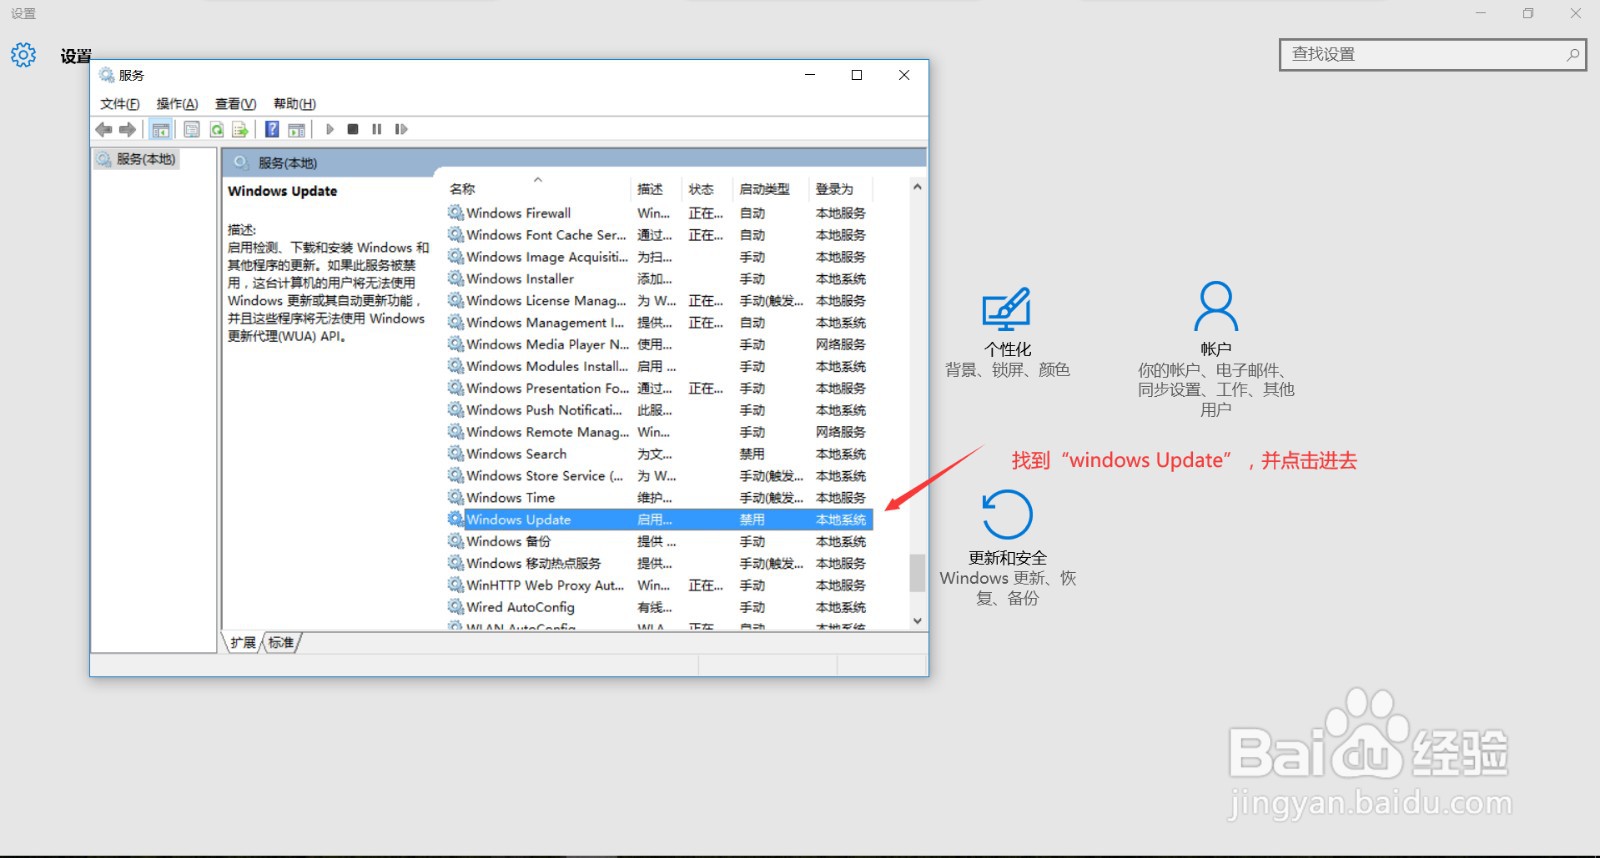The image size is (1600, 858).
Task: Open the 文件(F) menu
Action: [x=119, y=104]
